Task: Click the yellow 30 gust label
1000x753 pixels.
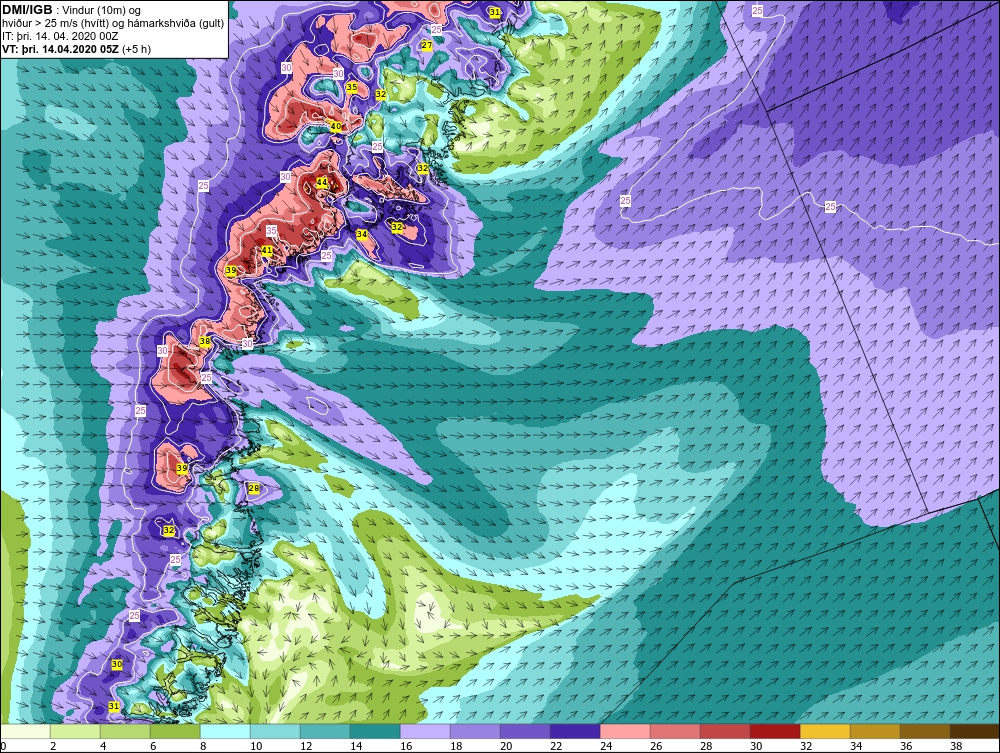Action: click(117, 664)
